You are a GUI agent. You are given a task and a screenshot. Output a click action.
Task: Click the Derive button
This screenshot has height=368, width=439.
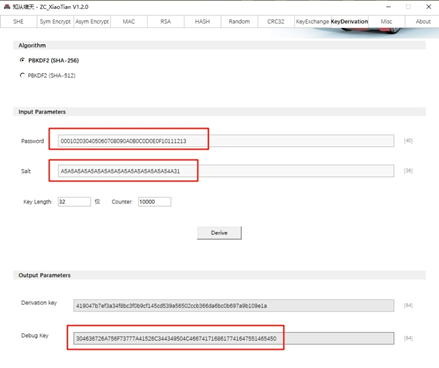click(219, 233)
